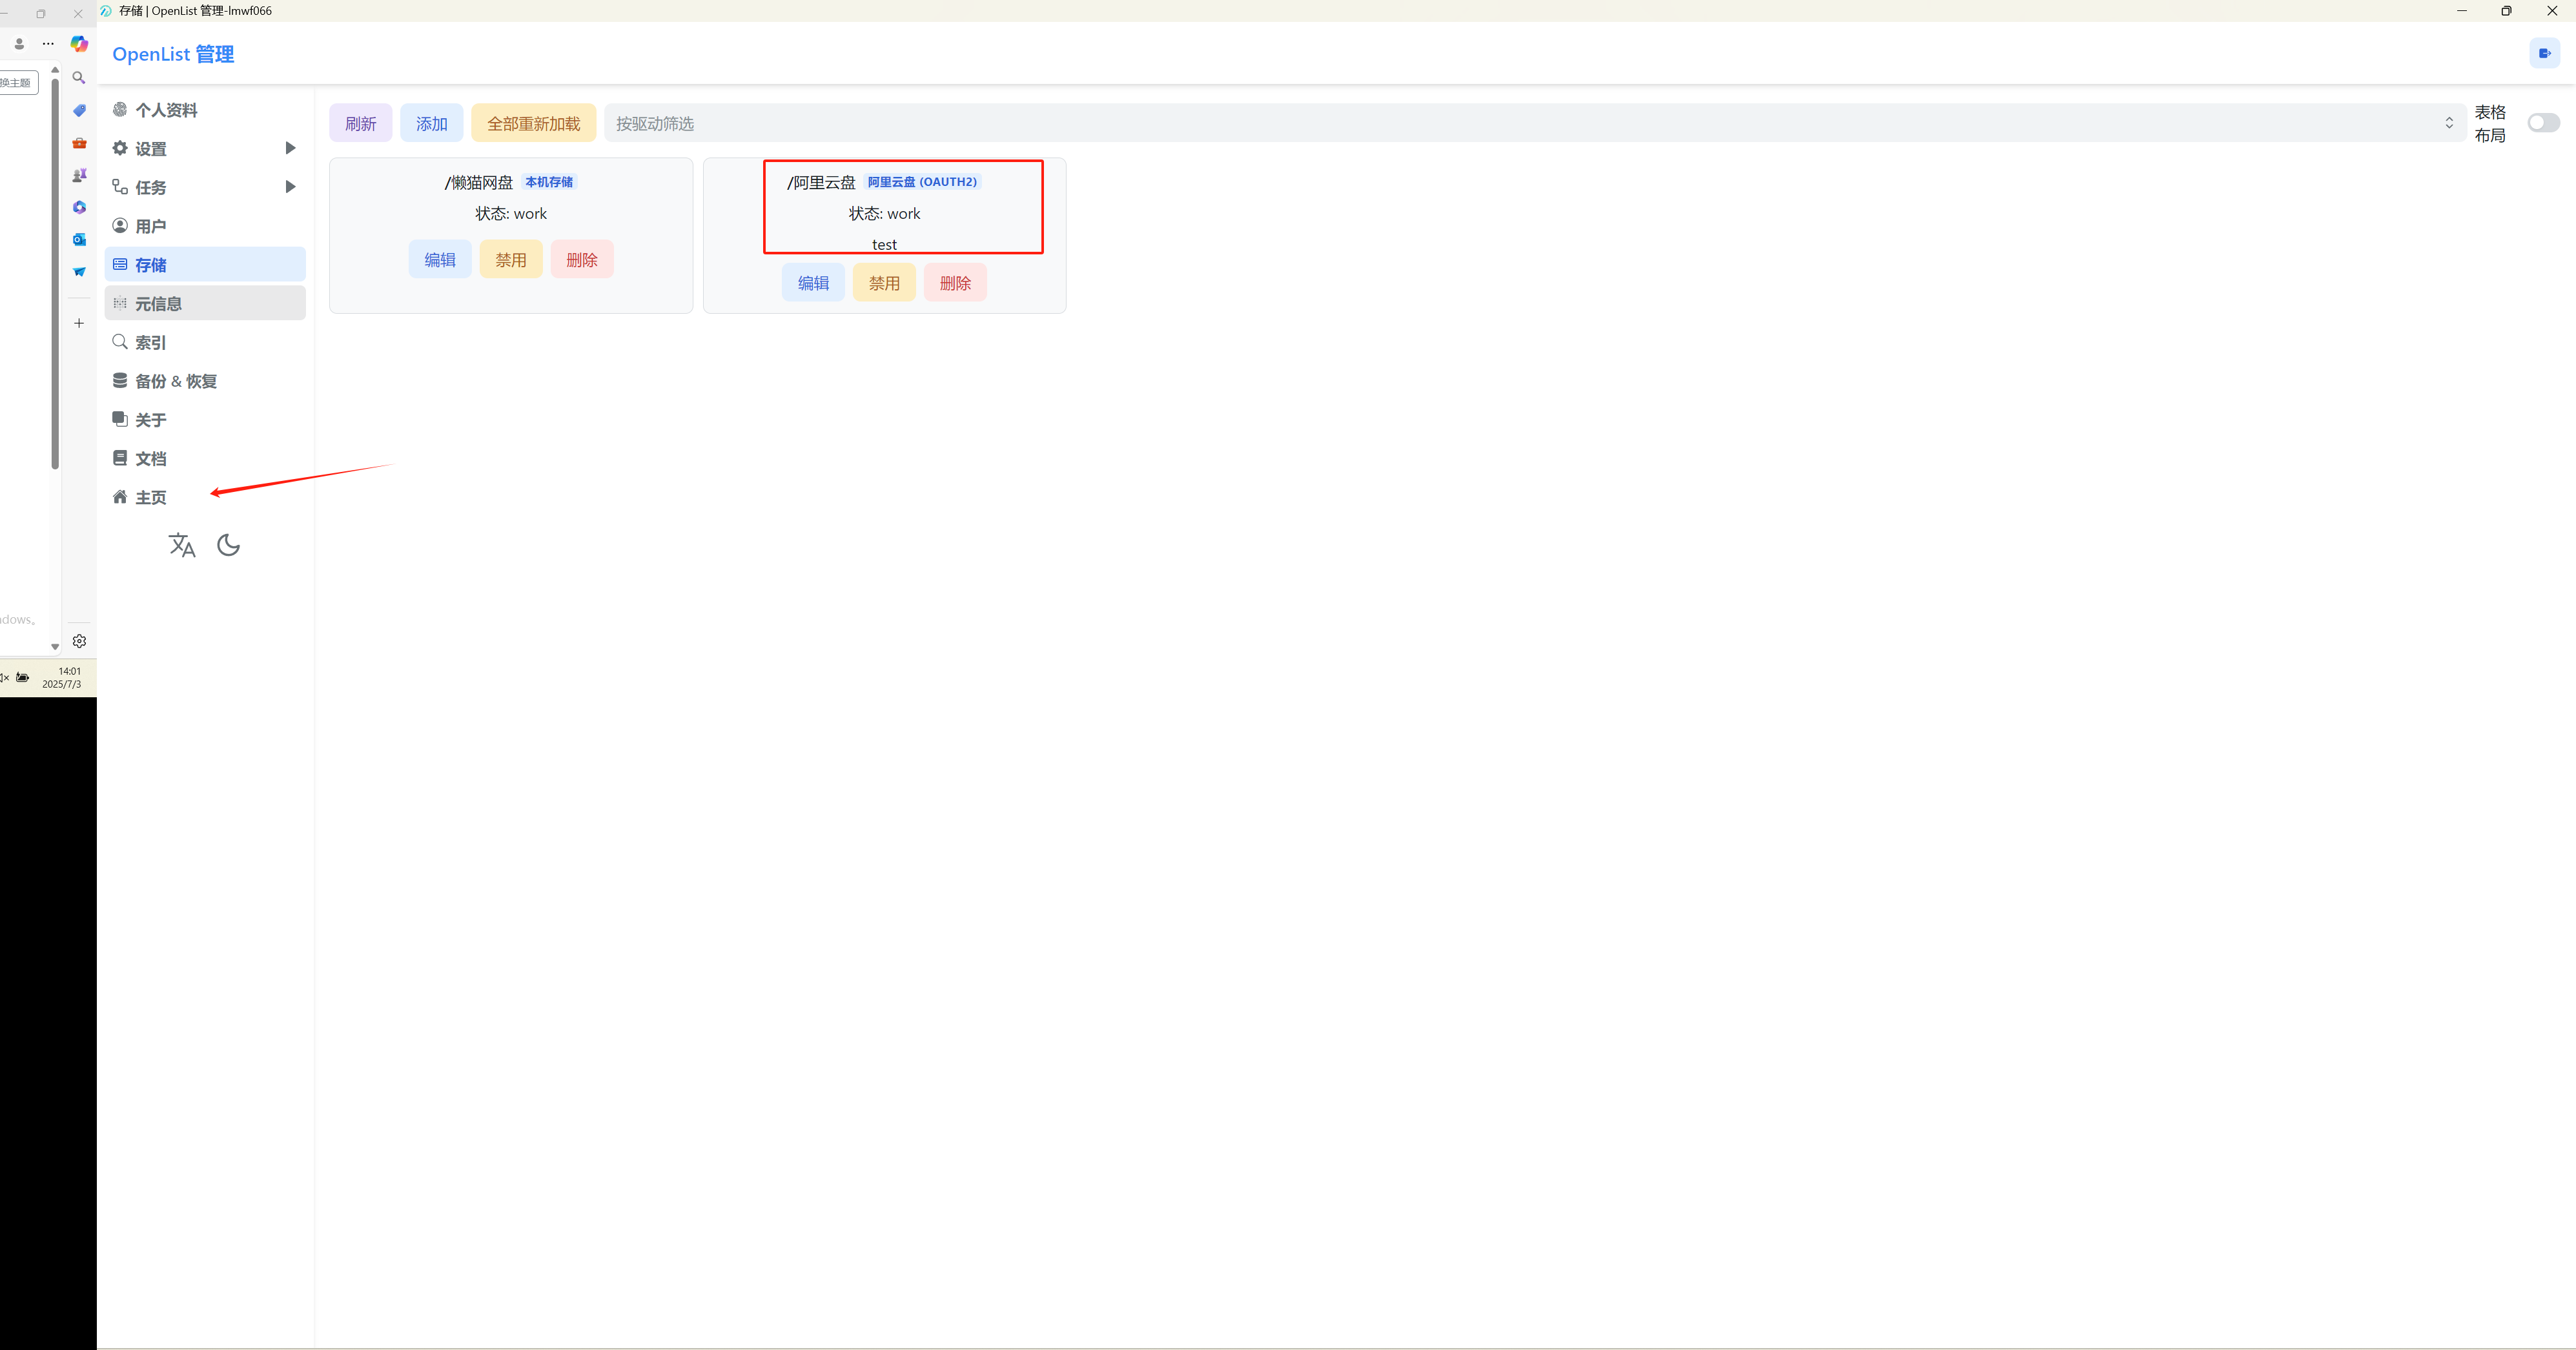This screenshot has width=2576, height=1350.
Task: Click the test remark on 阿里云盘 card
Action: click(x=884, y=245)
